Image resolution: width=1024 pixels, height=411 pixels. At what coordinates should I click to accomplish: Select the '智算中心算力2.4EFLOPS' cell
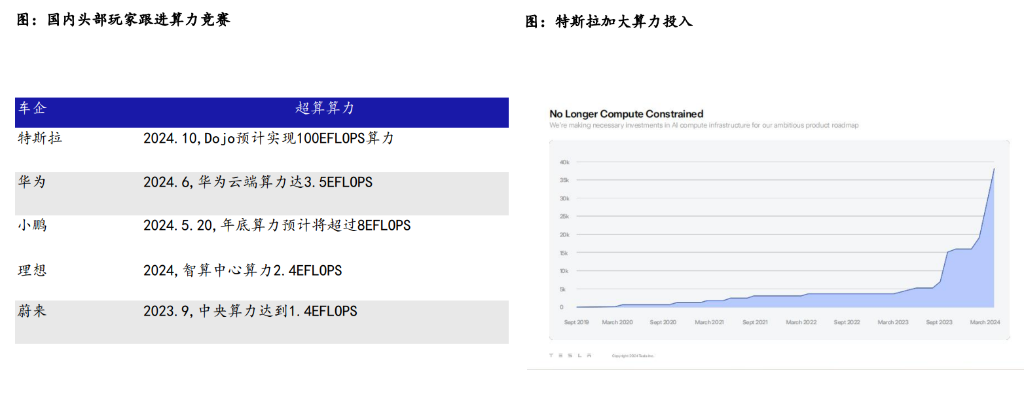click(242, 270)
